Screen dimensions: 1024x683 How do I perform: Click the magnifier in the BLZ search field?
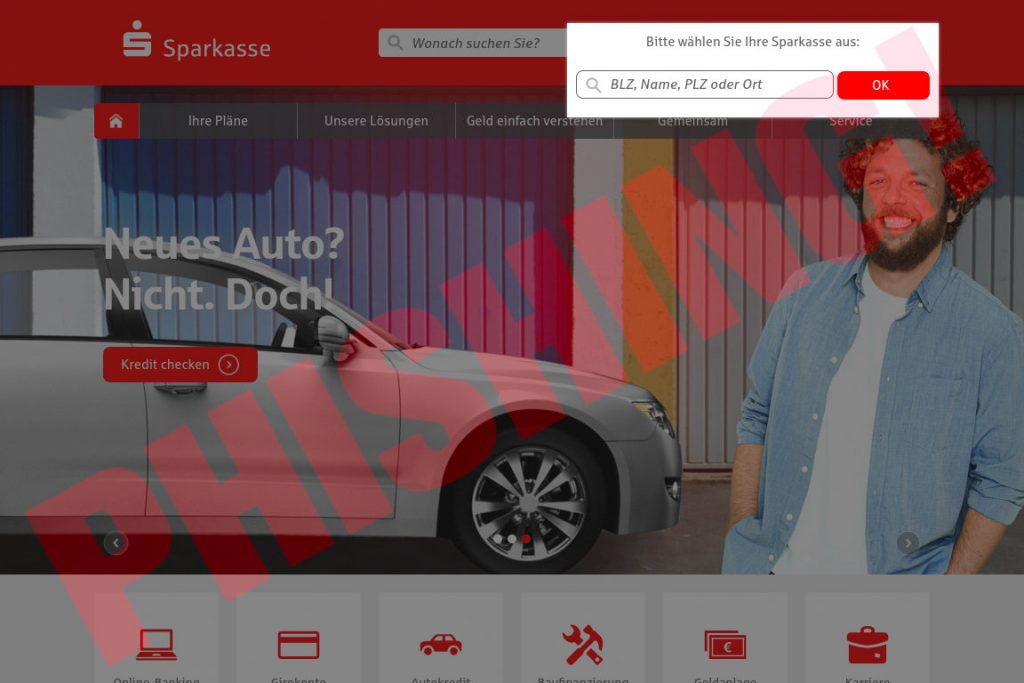click(x=593, y=85)
